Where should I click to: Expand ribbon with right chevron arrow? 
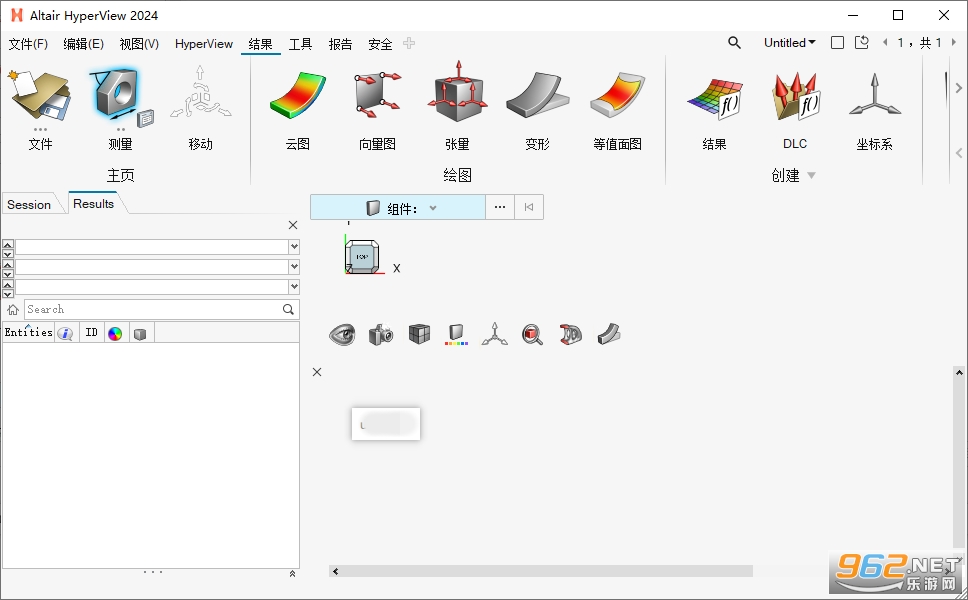click(959, 88)
